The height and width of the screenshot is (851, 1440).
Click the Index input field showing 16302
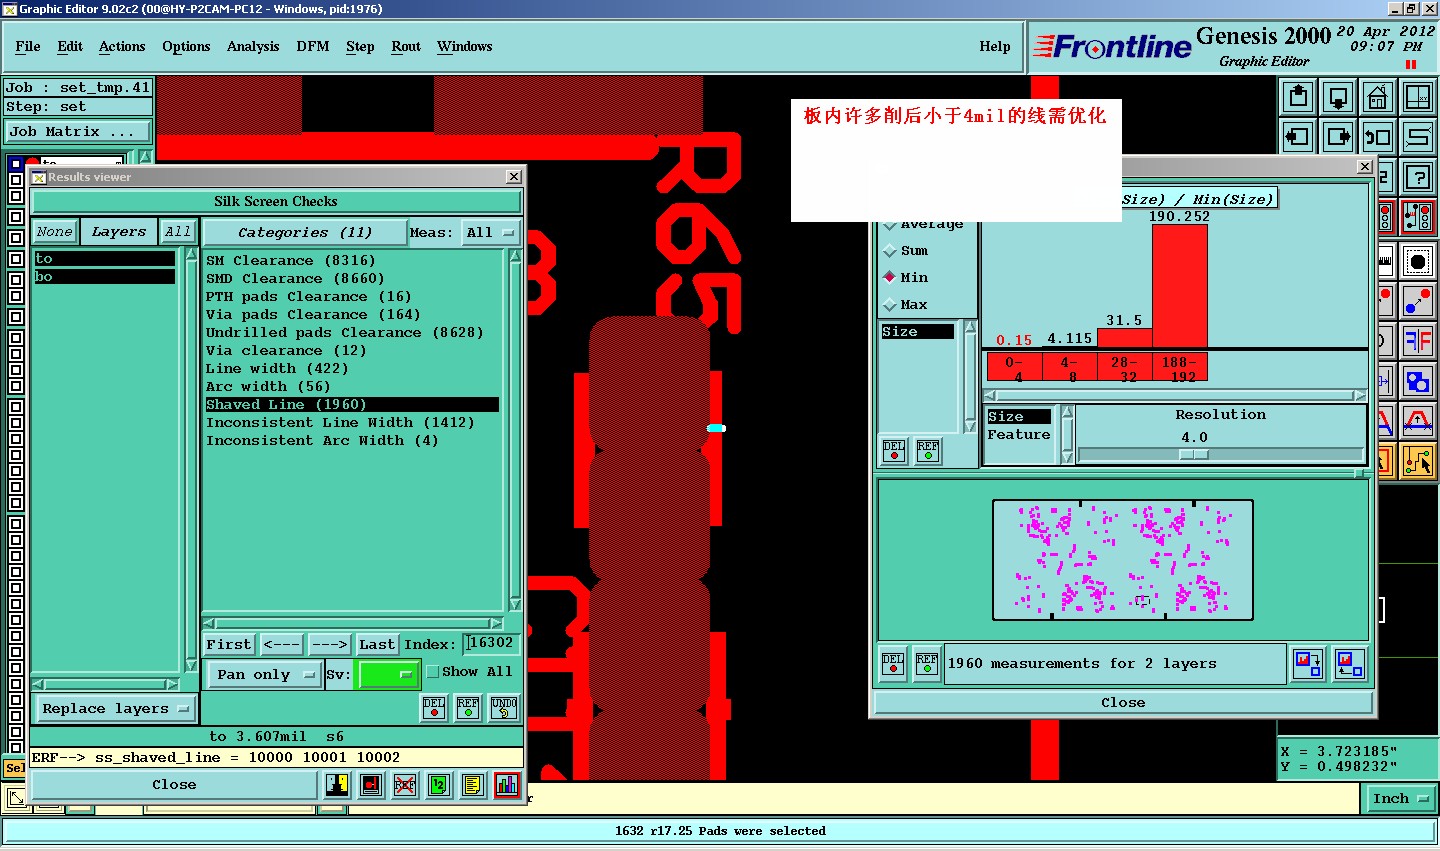tap(491, 643)
